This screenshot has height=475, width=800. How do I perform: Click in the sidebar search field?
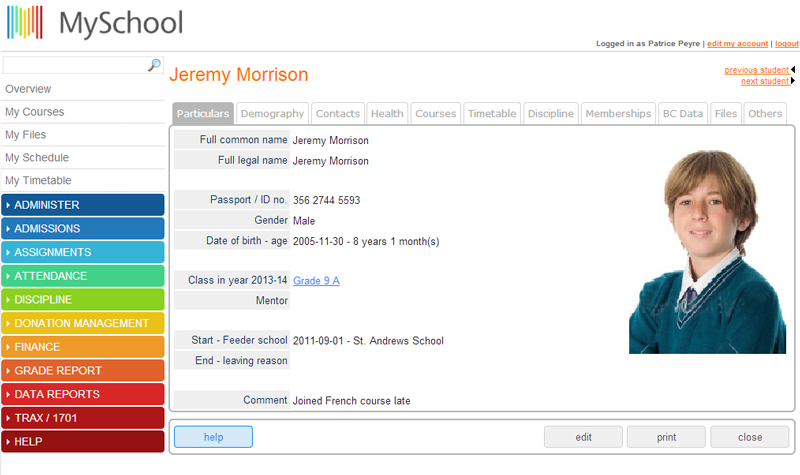(76, 65)
